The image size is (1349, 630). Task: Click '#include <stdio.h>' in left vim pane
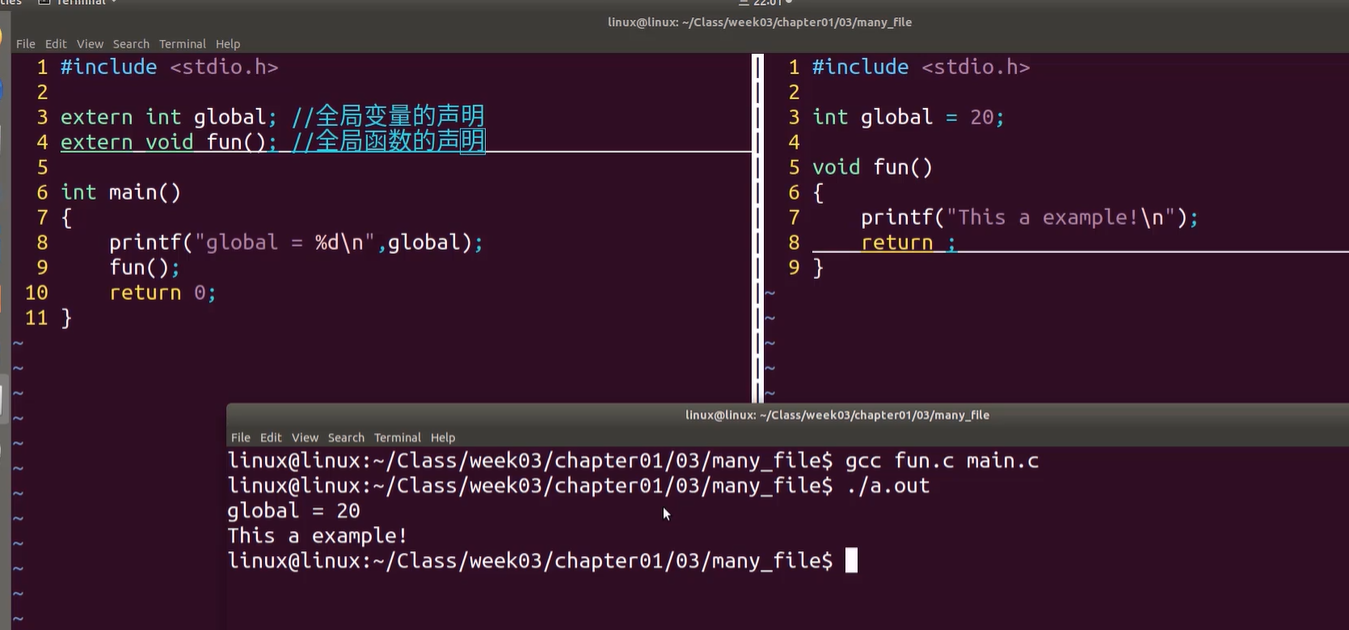click(x=169, y=67)
